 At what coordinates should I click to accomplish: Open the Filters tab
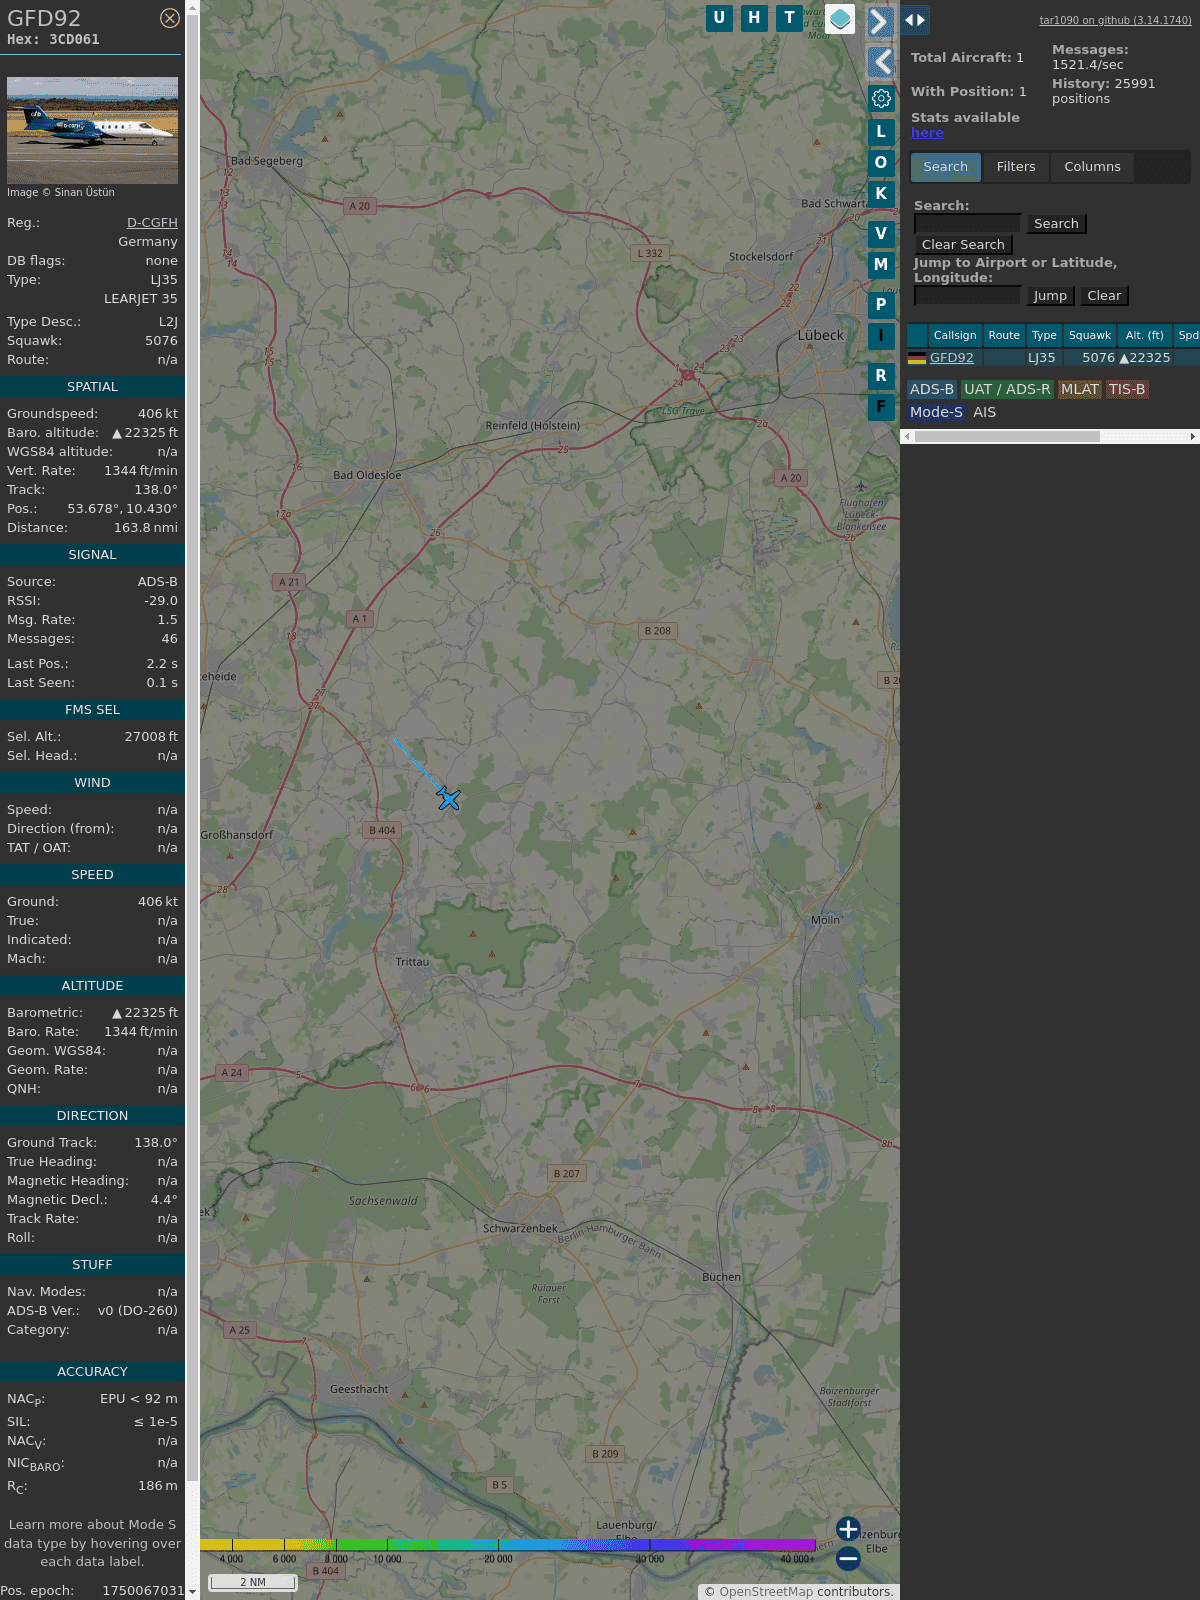1016,167
